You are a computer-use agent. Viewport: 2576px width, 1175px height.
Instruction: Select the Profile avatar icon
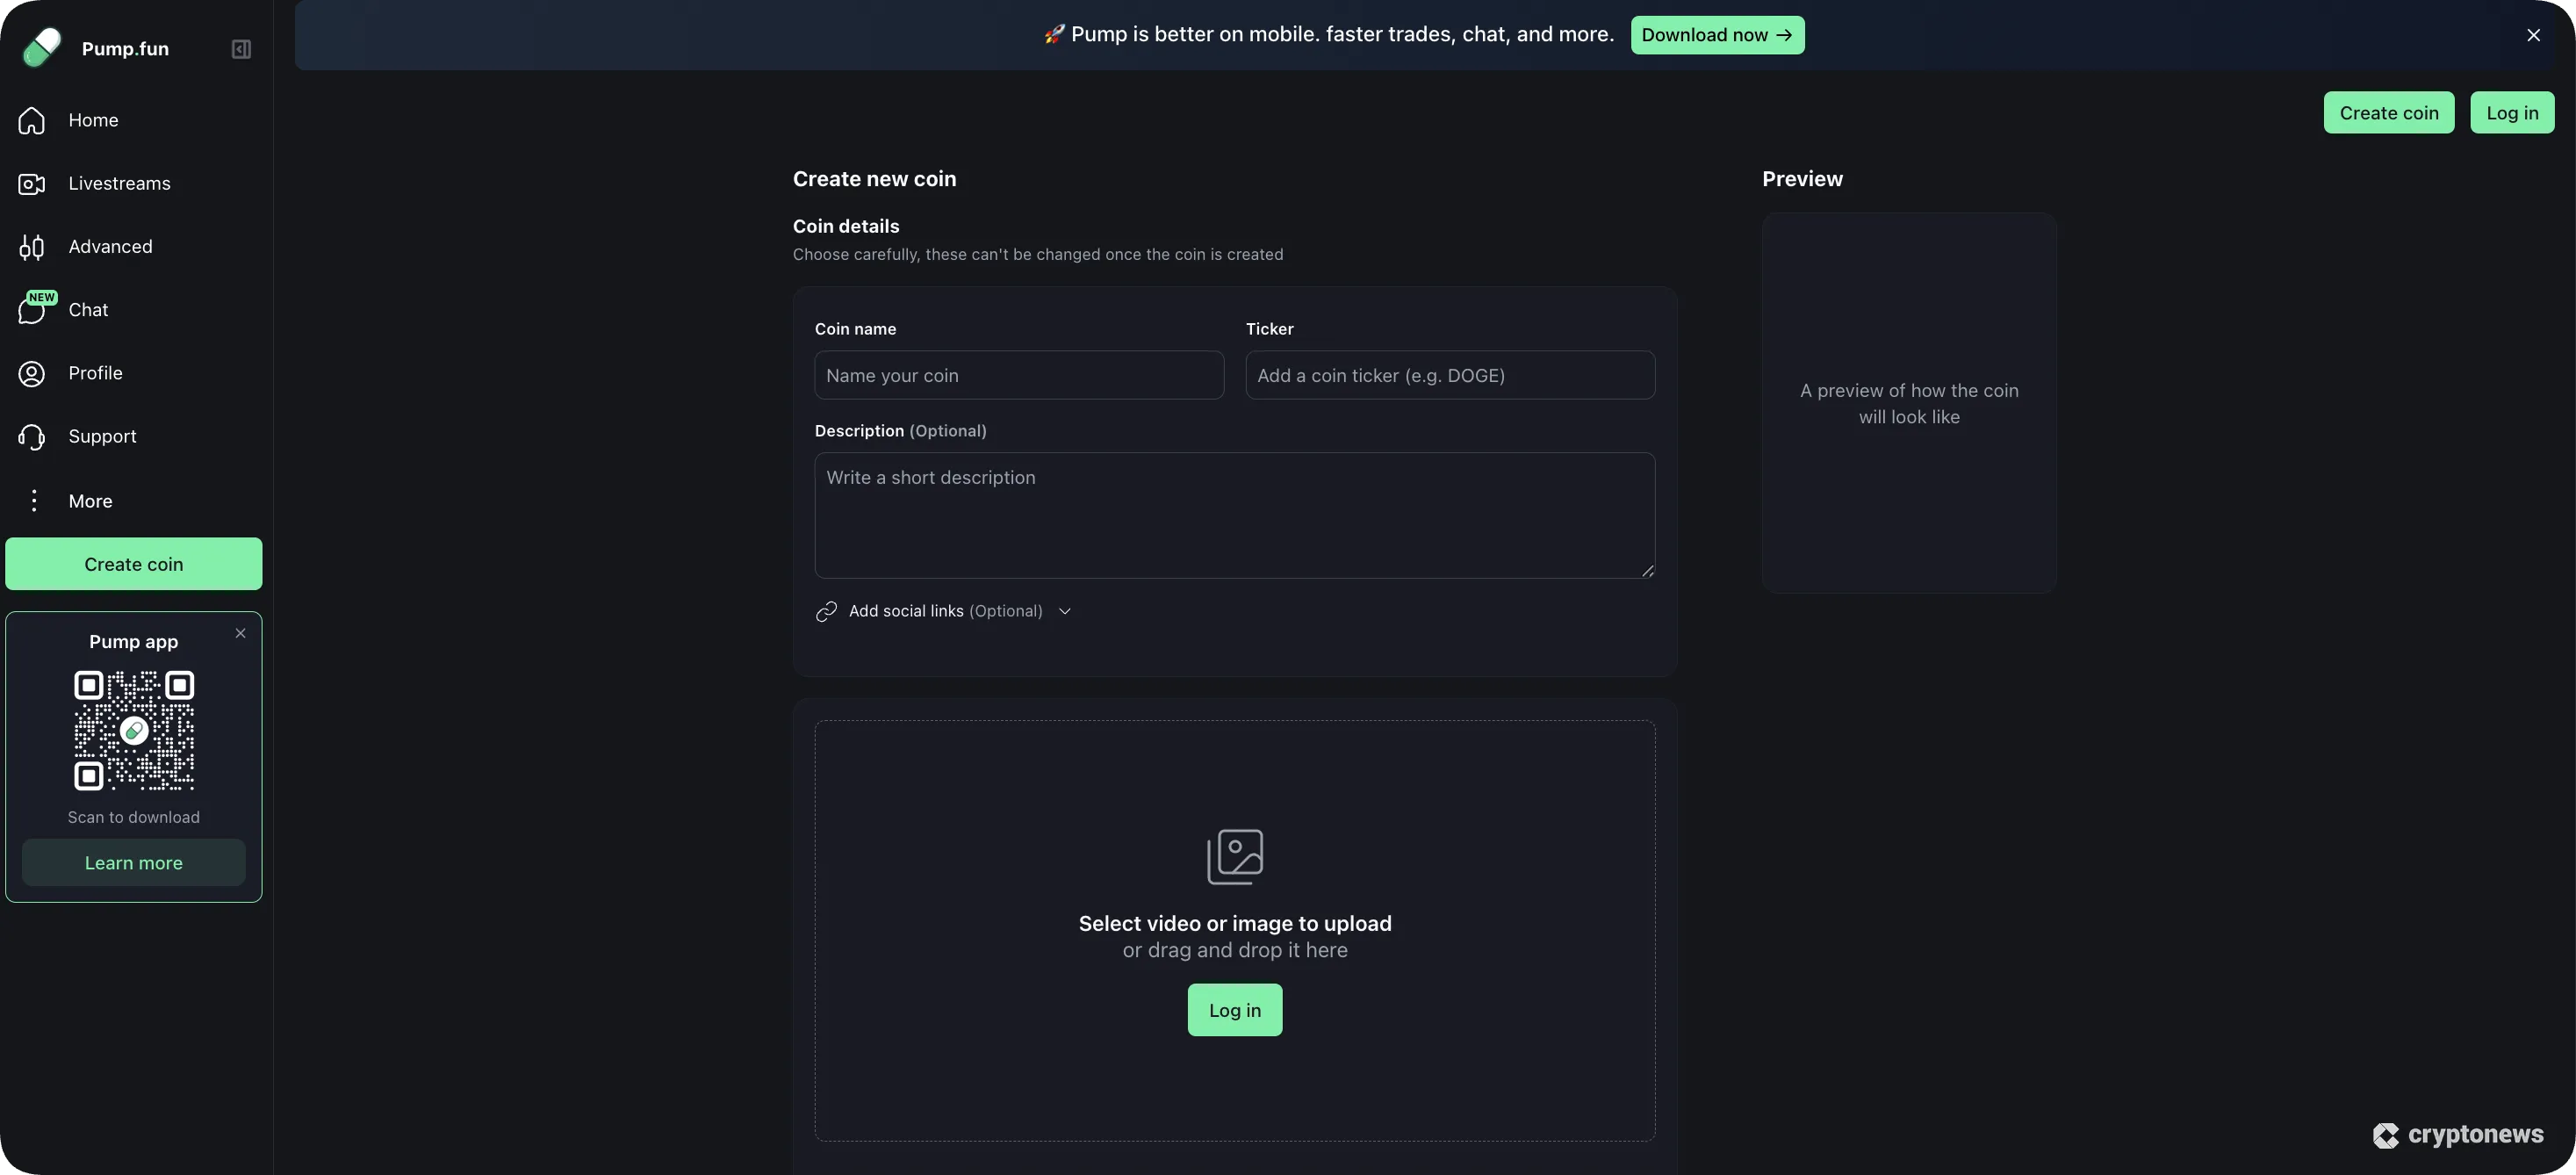coord(31,373)
